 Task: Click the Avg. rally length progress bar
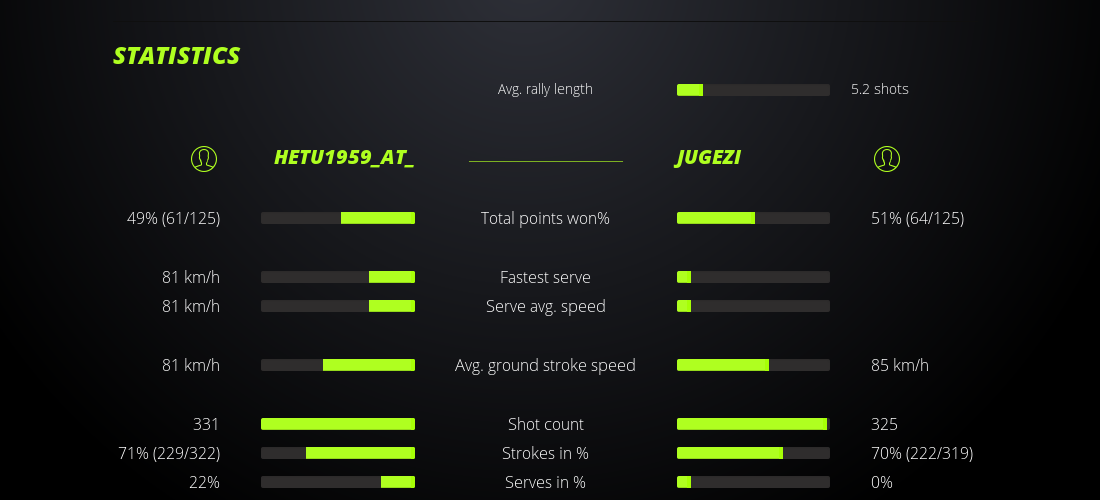coord(753,90)
